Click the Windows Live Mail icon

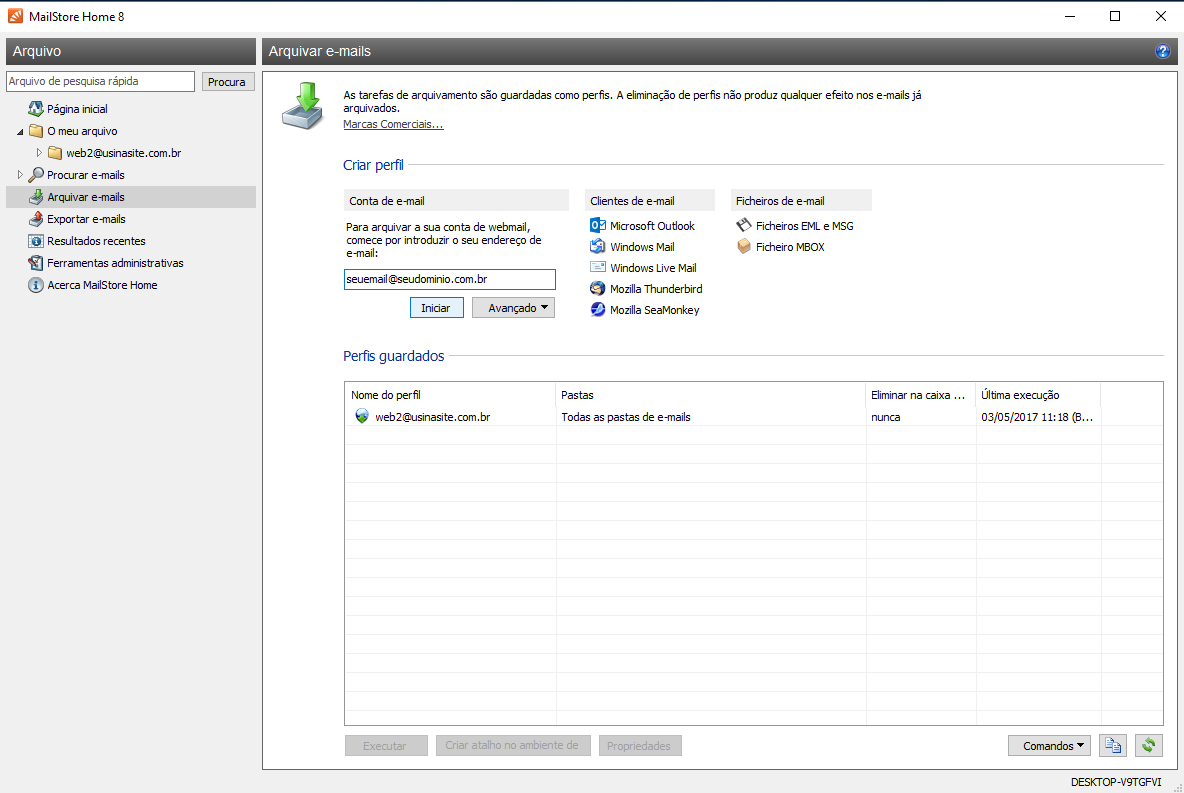598,268
